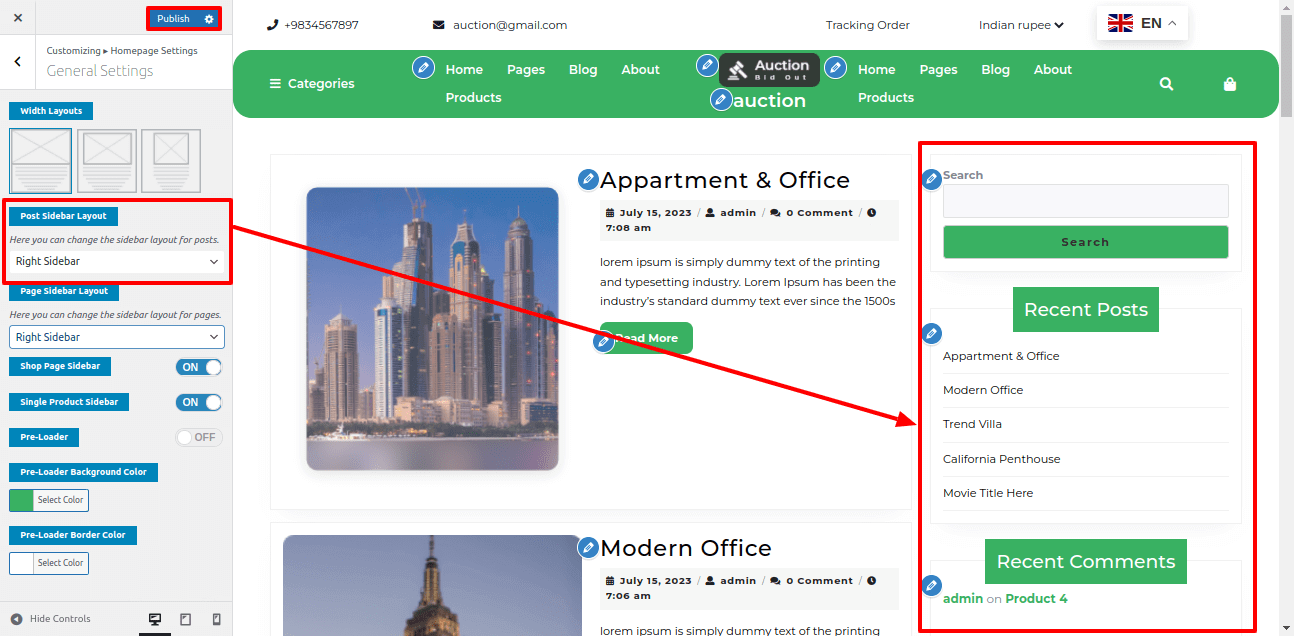Enable the Pre-Loader toggle

pyautogui.click(x=199, y=437)
